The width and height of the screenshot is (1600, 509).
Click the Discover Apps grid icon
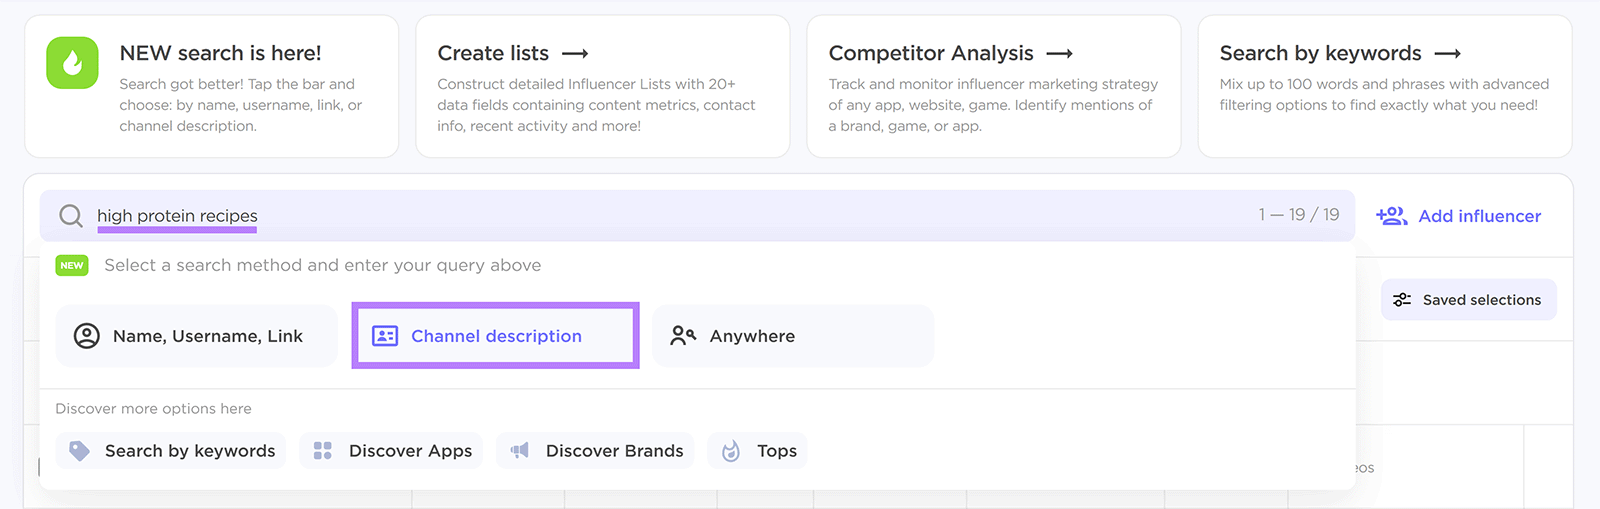(322, 451)
